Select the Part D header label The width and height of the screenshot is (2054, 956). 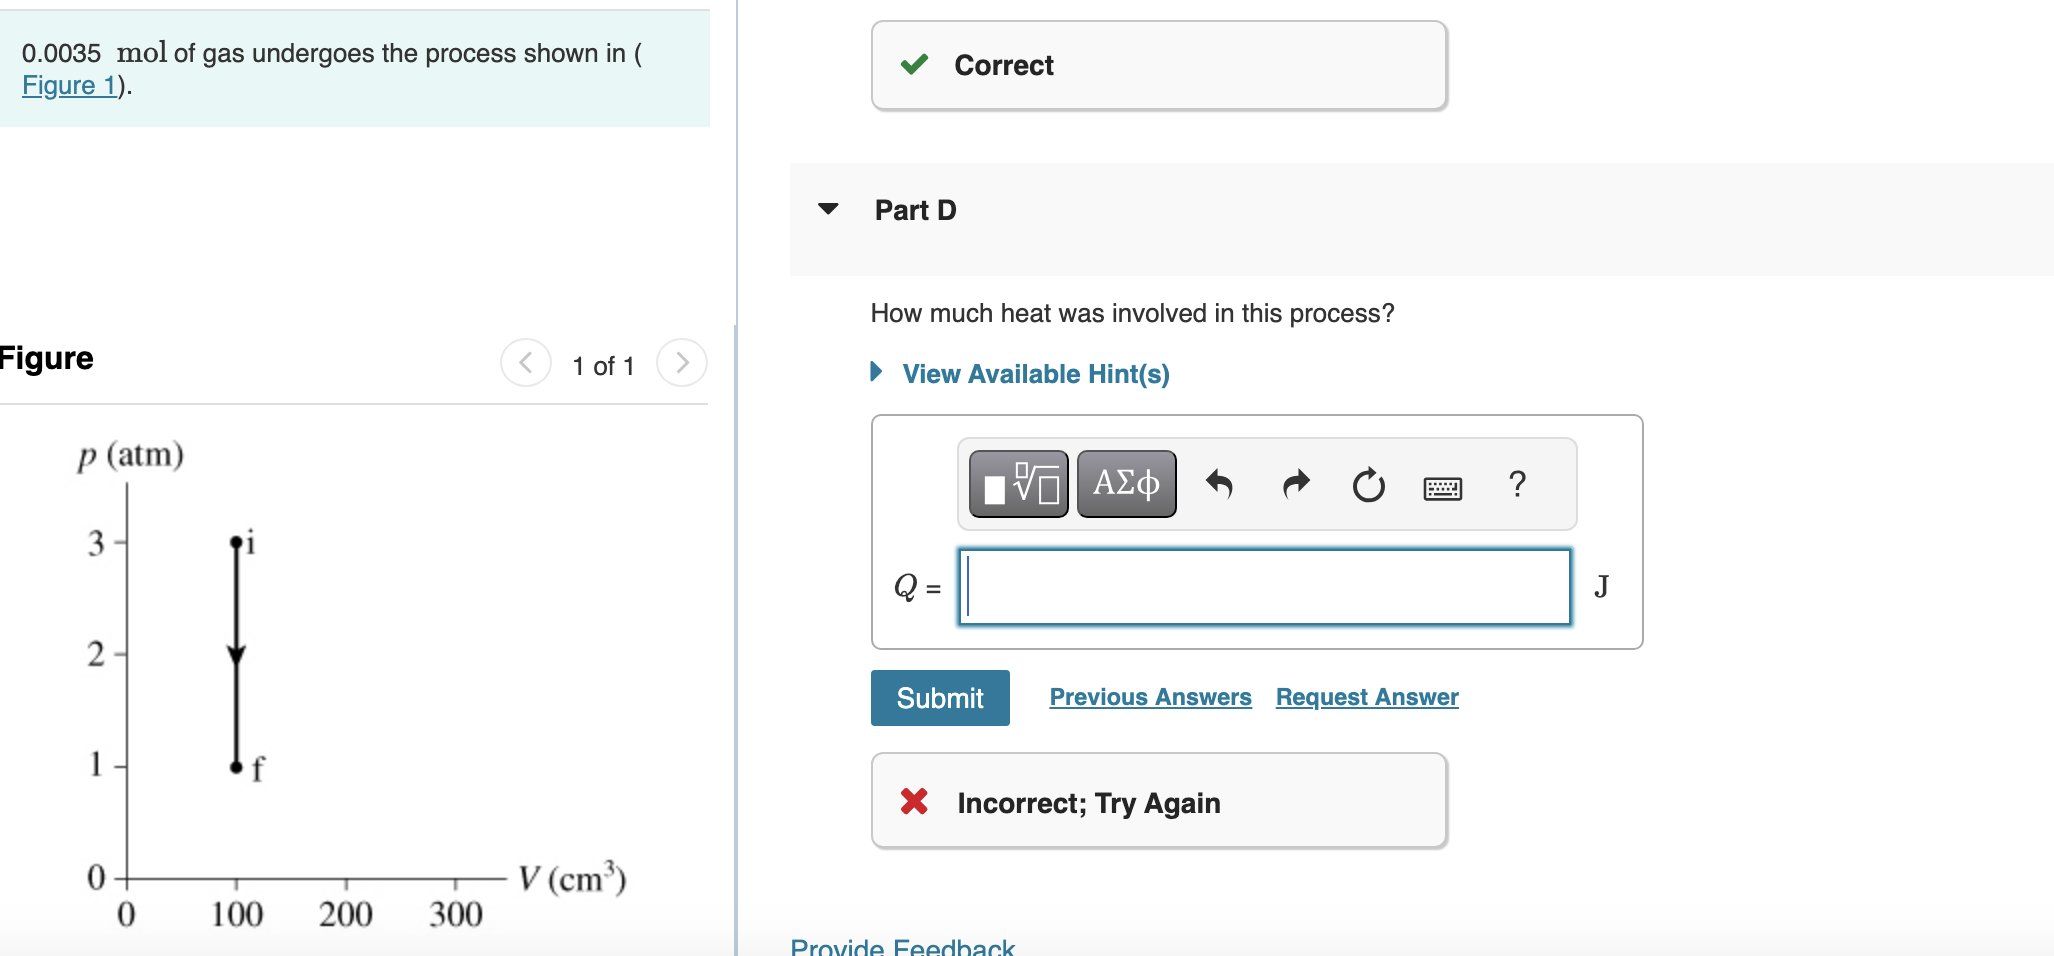915,209
